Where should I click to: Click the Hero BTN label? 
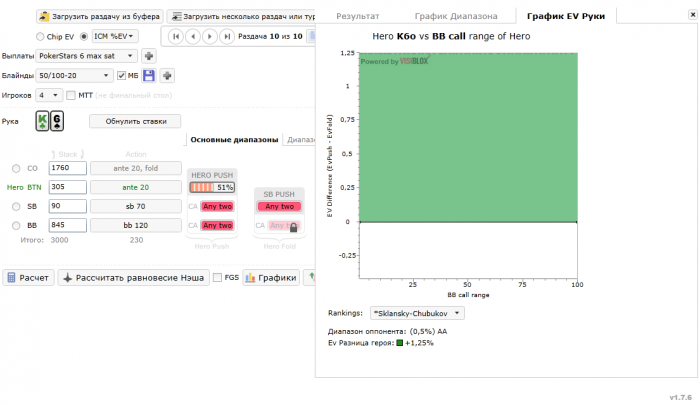coord(24,187)
